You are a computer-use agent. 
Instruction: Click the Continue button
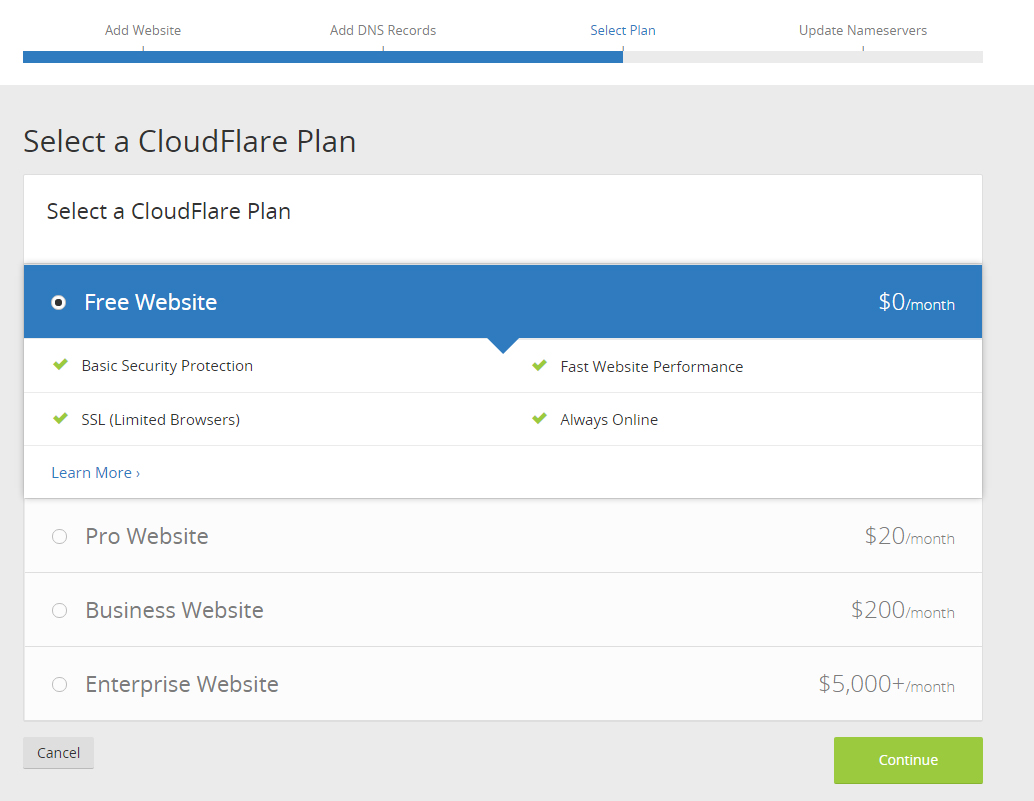(907, 760)
